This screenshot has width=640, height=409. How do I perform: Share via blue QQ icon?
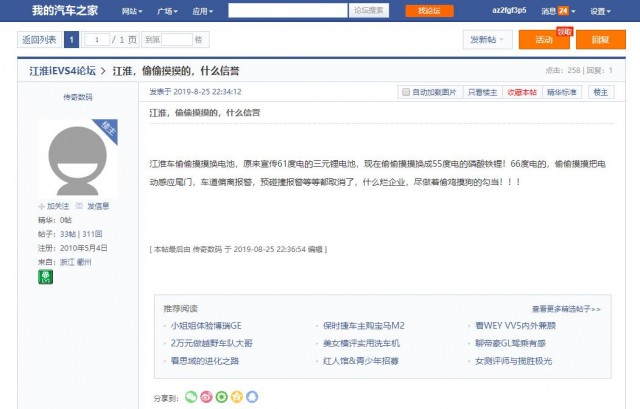(x=252, y=396)
